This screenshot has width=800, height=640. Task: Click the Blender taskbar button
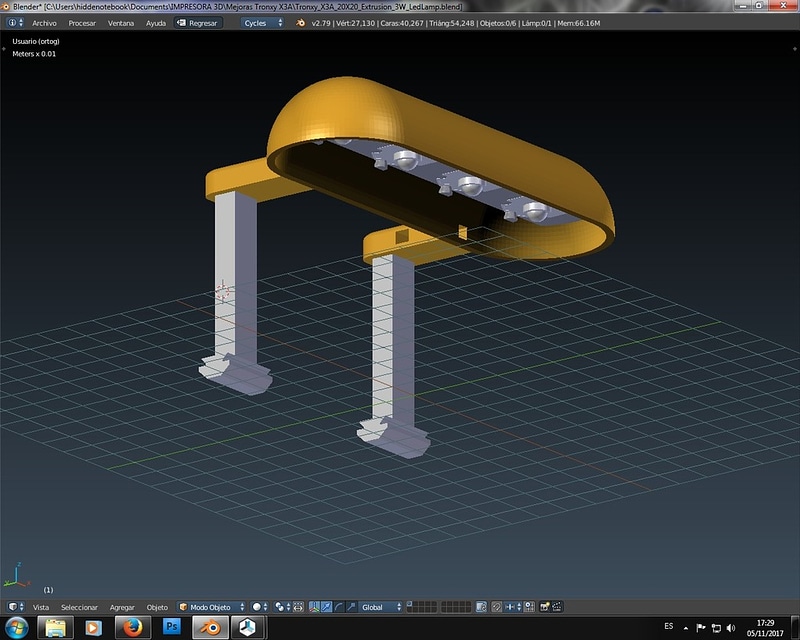(x=210, y=628)
